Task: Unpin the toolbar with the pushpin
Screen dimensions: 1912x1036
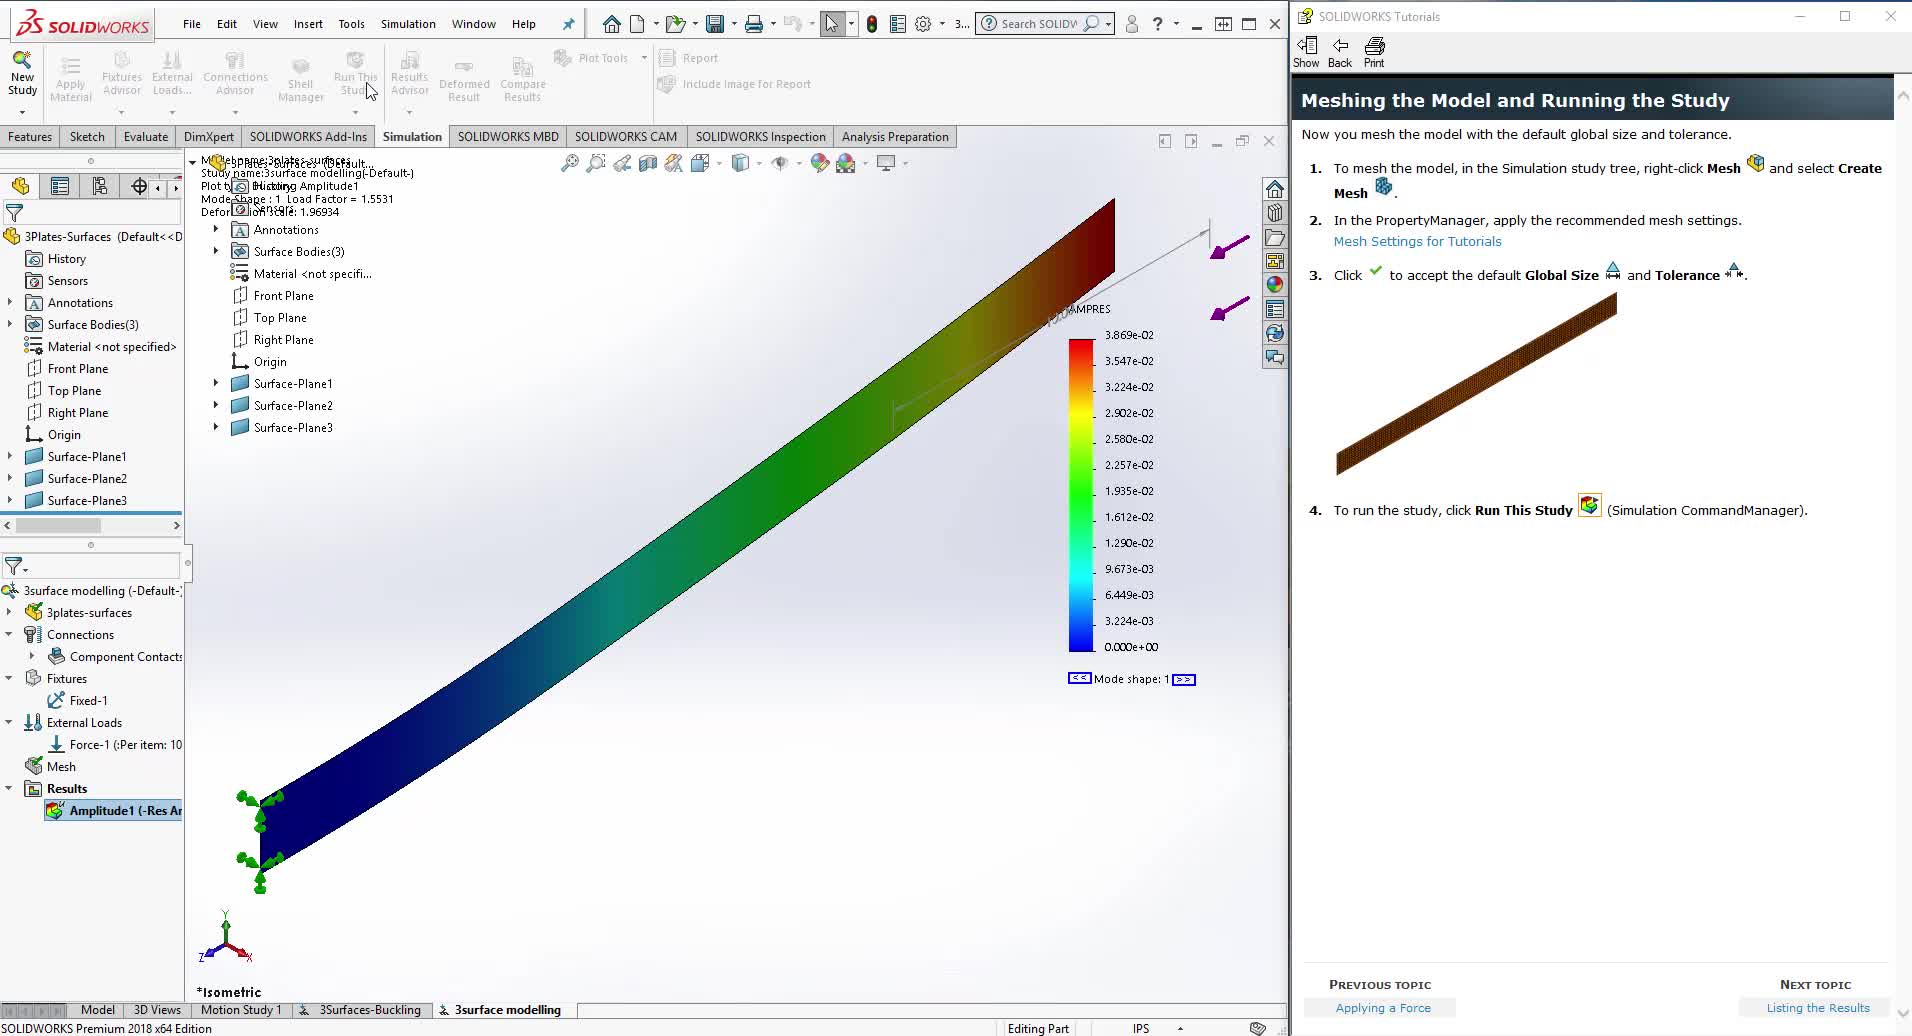Action: pos(566,23)
